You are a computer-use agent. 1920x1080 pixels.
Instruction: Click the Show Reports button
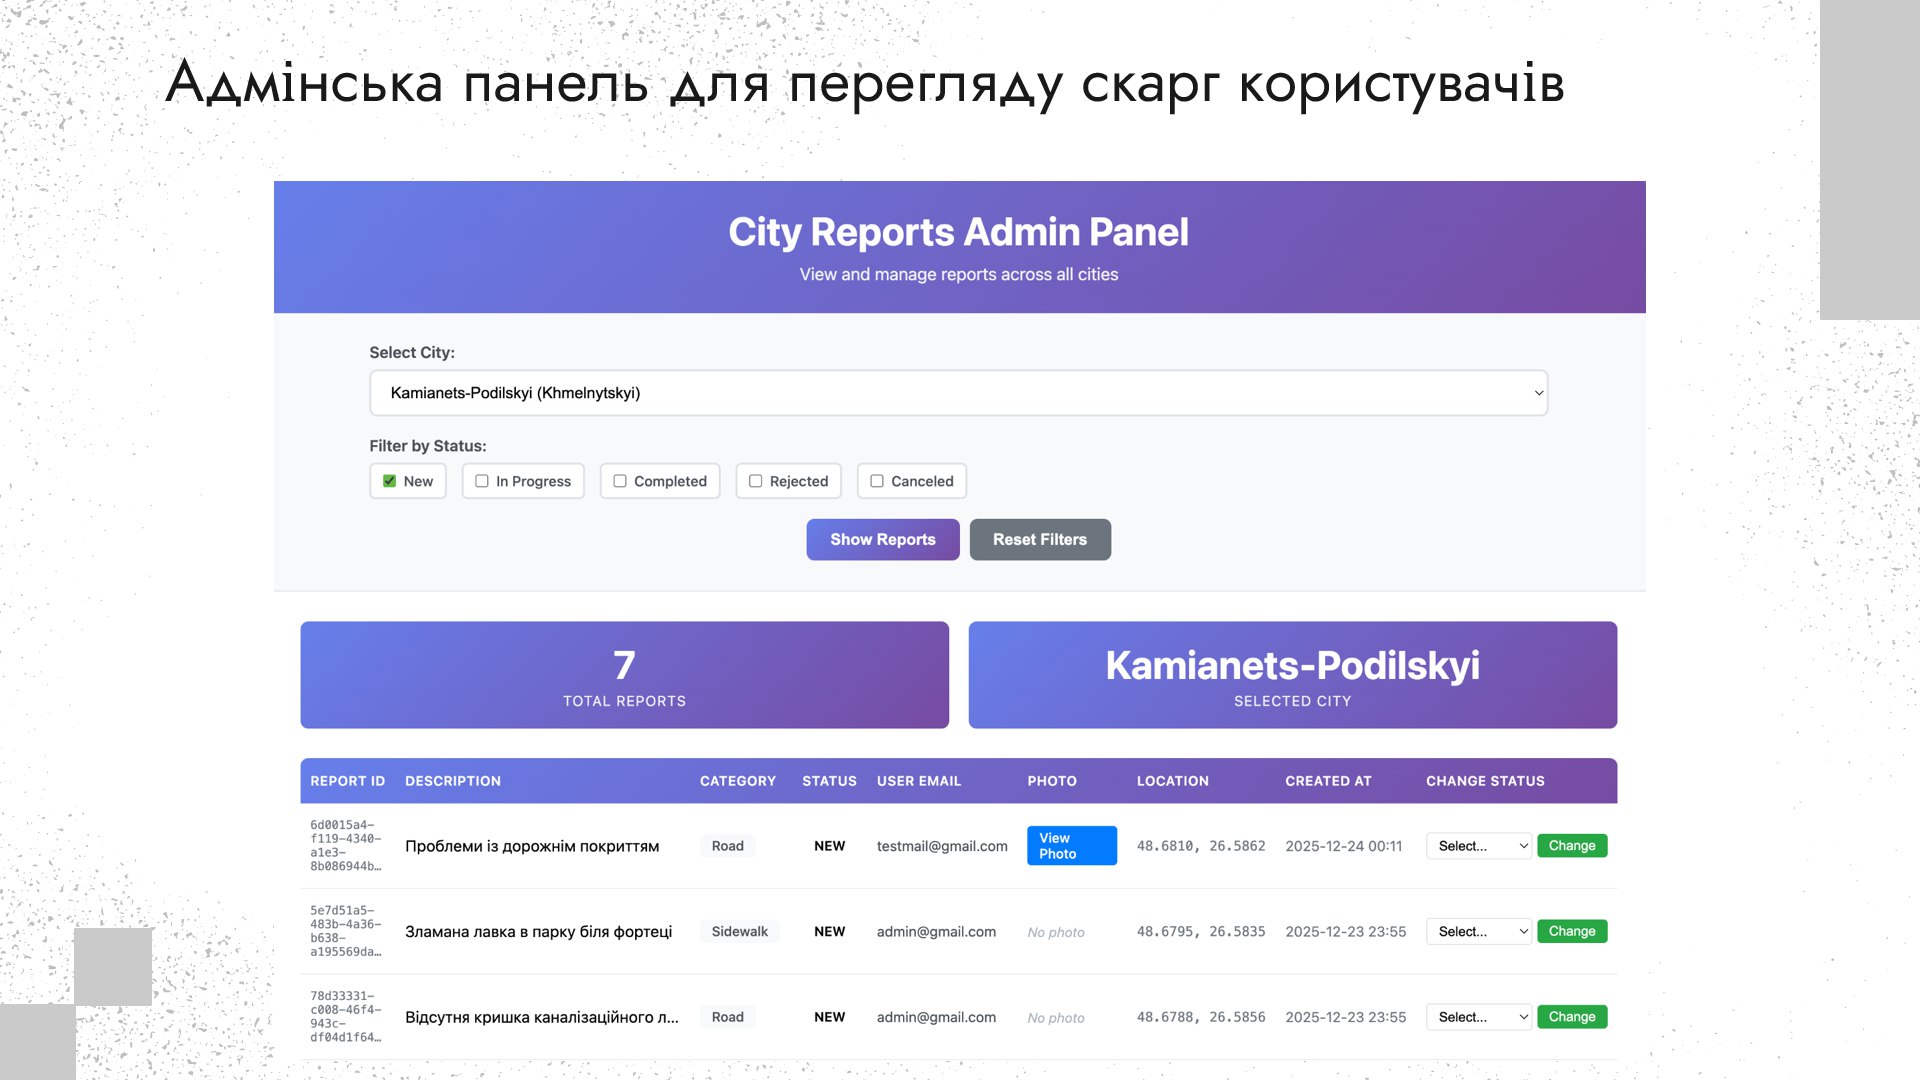[x=882, y=540]
